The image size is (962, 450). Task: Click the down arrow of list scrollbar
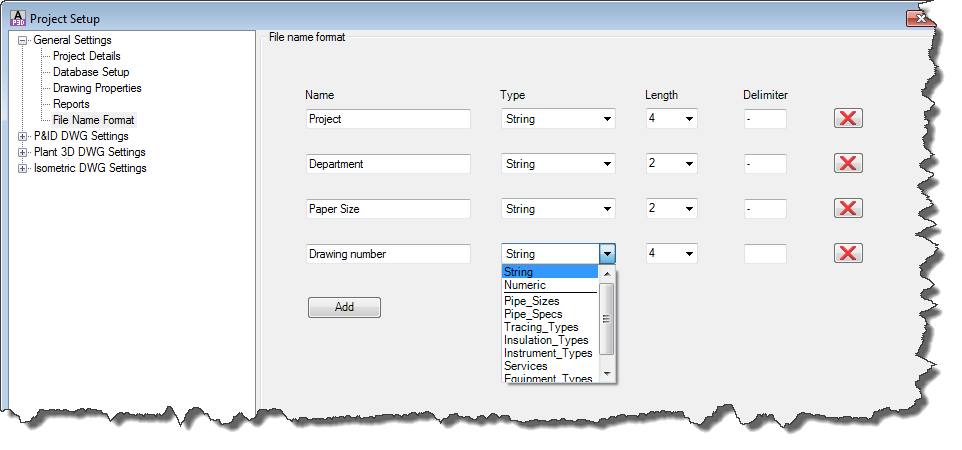pos(606,373)
